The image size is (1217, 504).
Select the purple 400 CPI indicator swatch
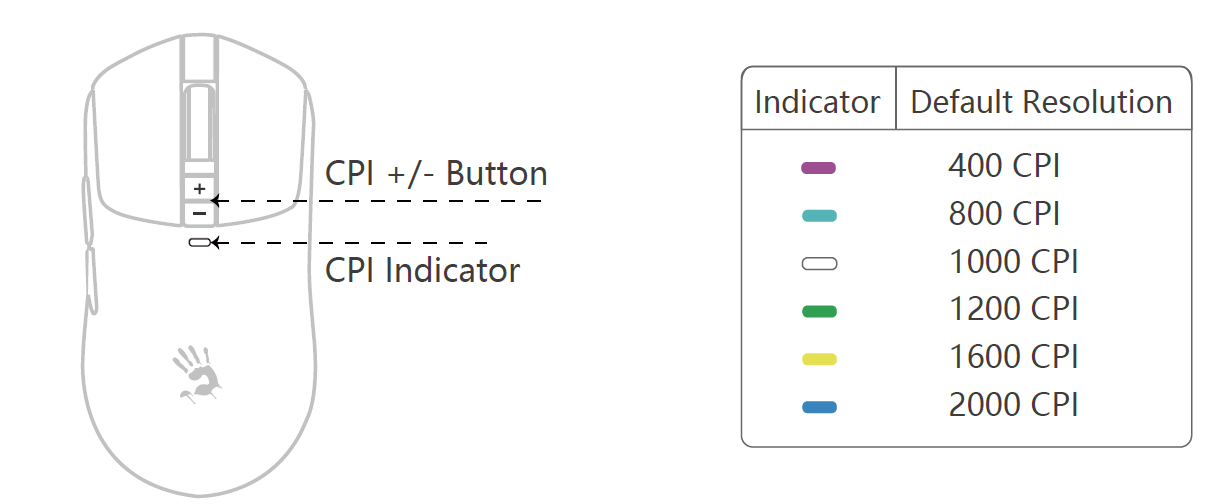[x=819, y=168]
